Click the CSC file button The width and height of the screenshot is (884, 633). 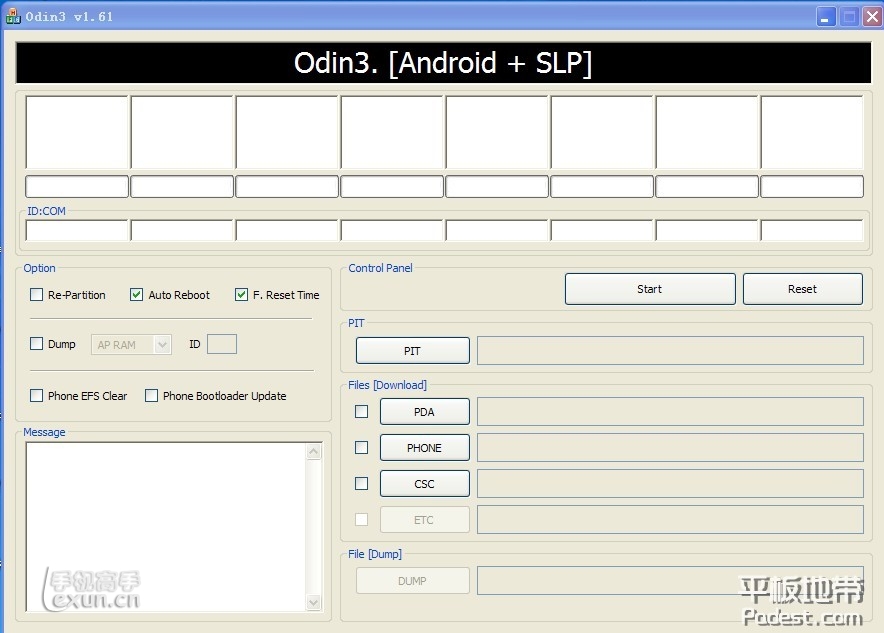tap(424, 484)
